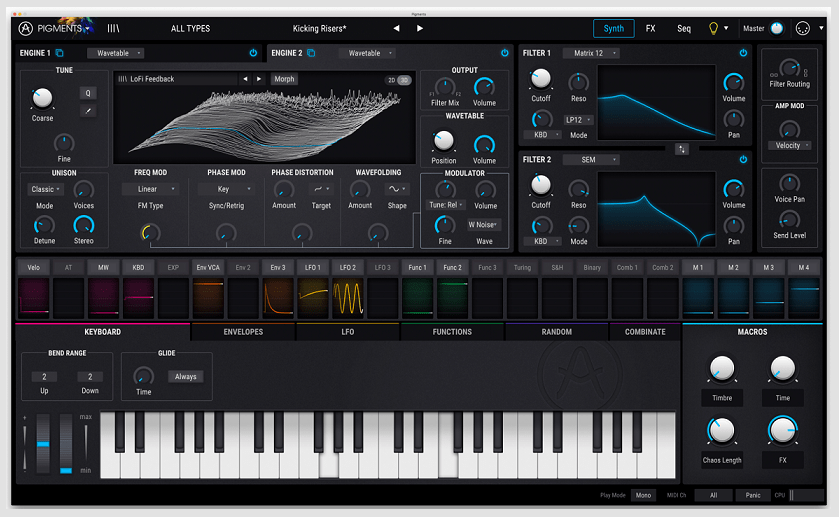Select next wavetable arrow beside LoFi Feedback
The height and width of the screenshot is (517, 839).
(x=259, y=79)
